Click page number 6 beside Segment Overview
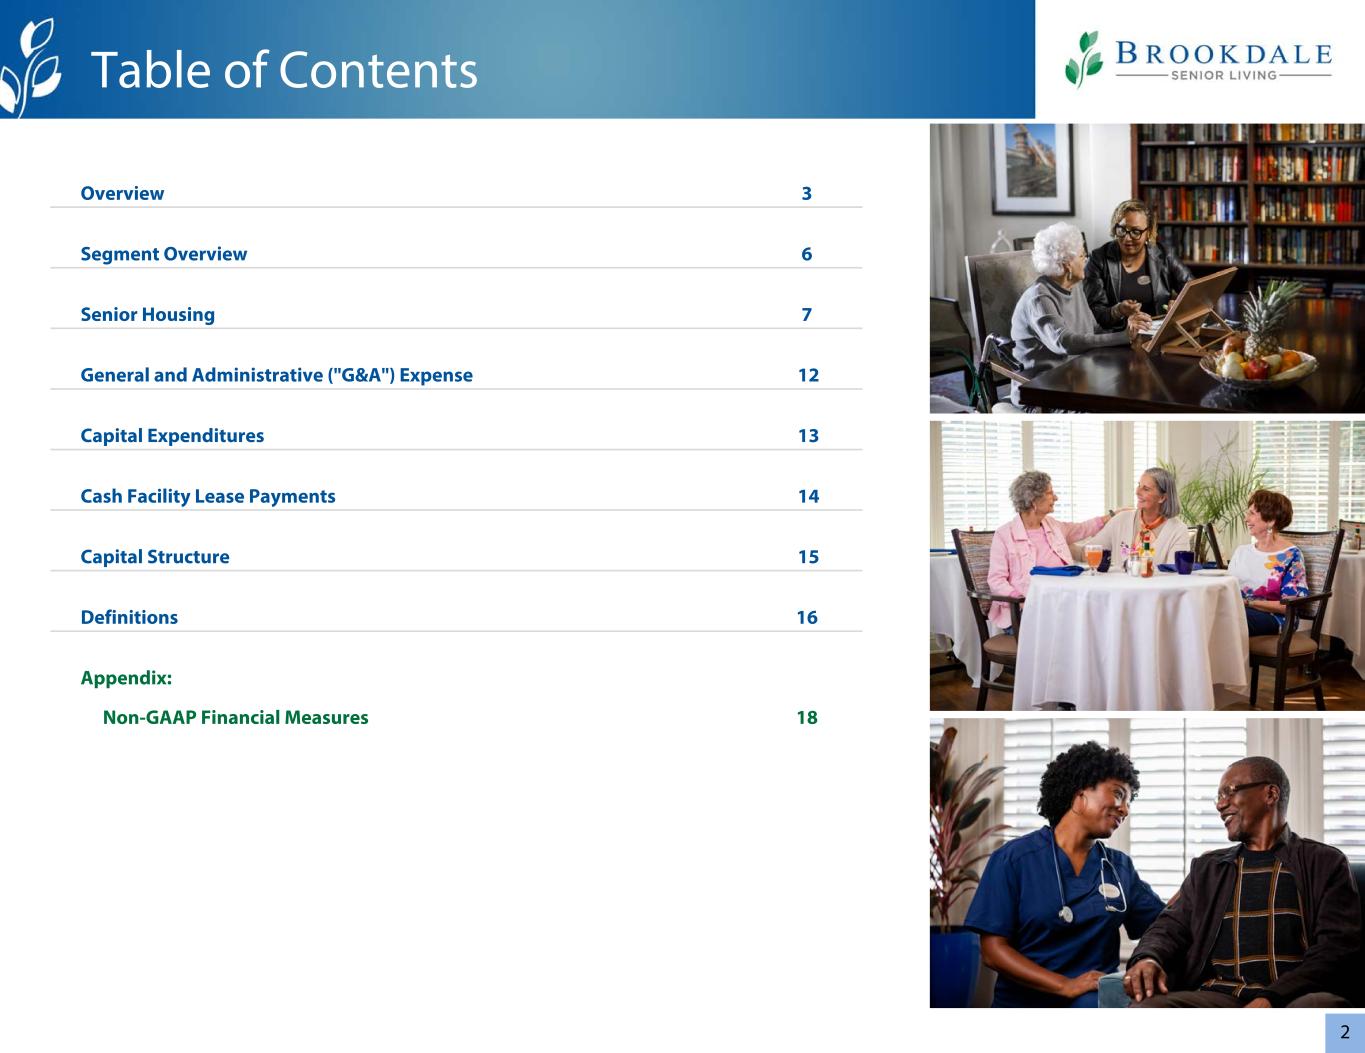Viewport: 1365px width, 1053px height. pyautogui.click(x=806, y=254)
